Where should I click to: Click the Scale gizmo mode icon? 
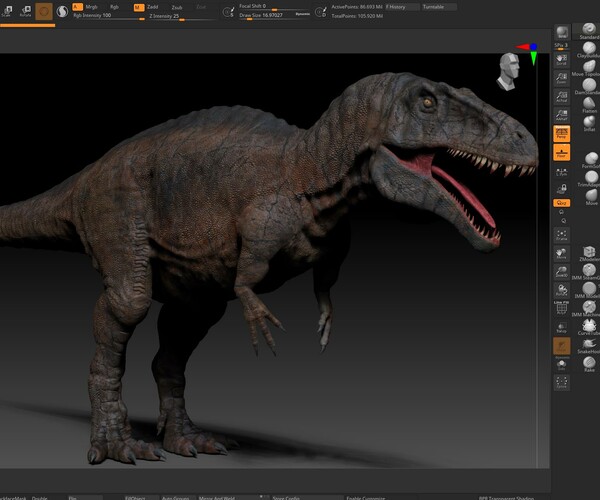click(x=7, y=11)
